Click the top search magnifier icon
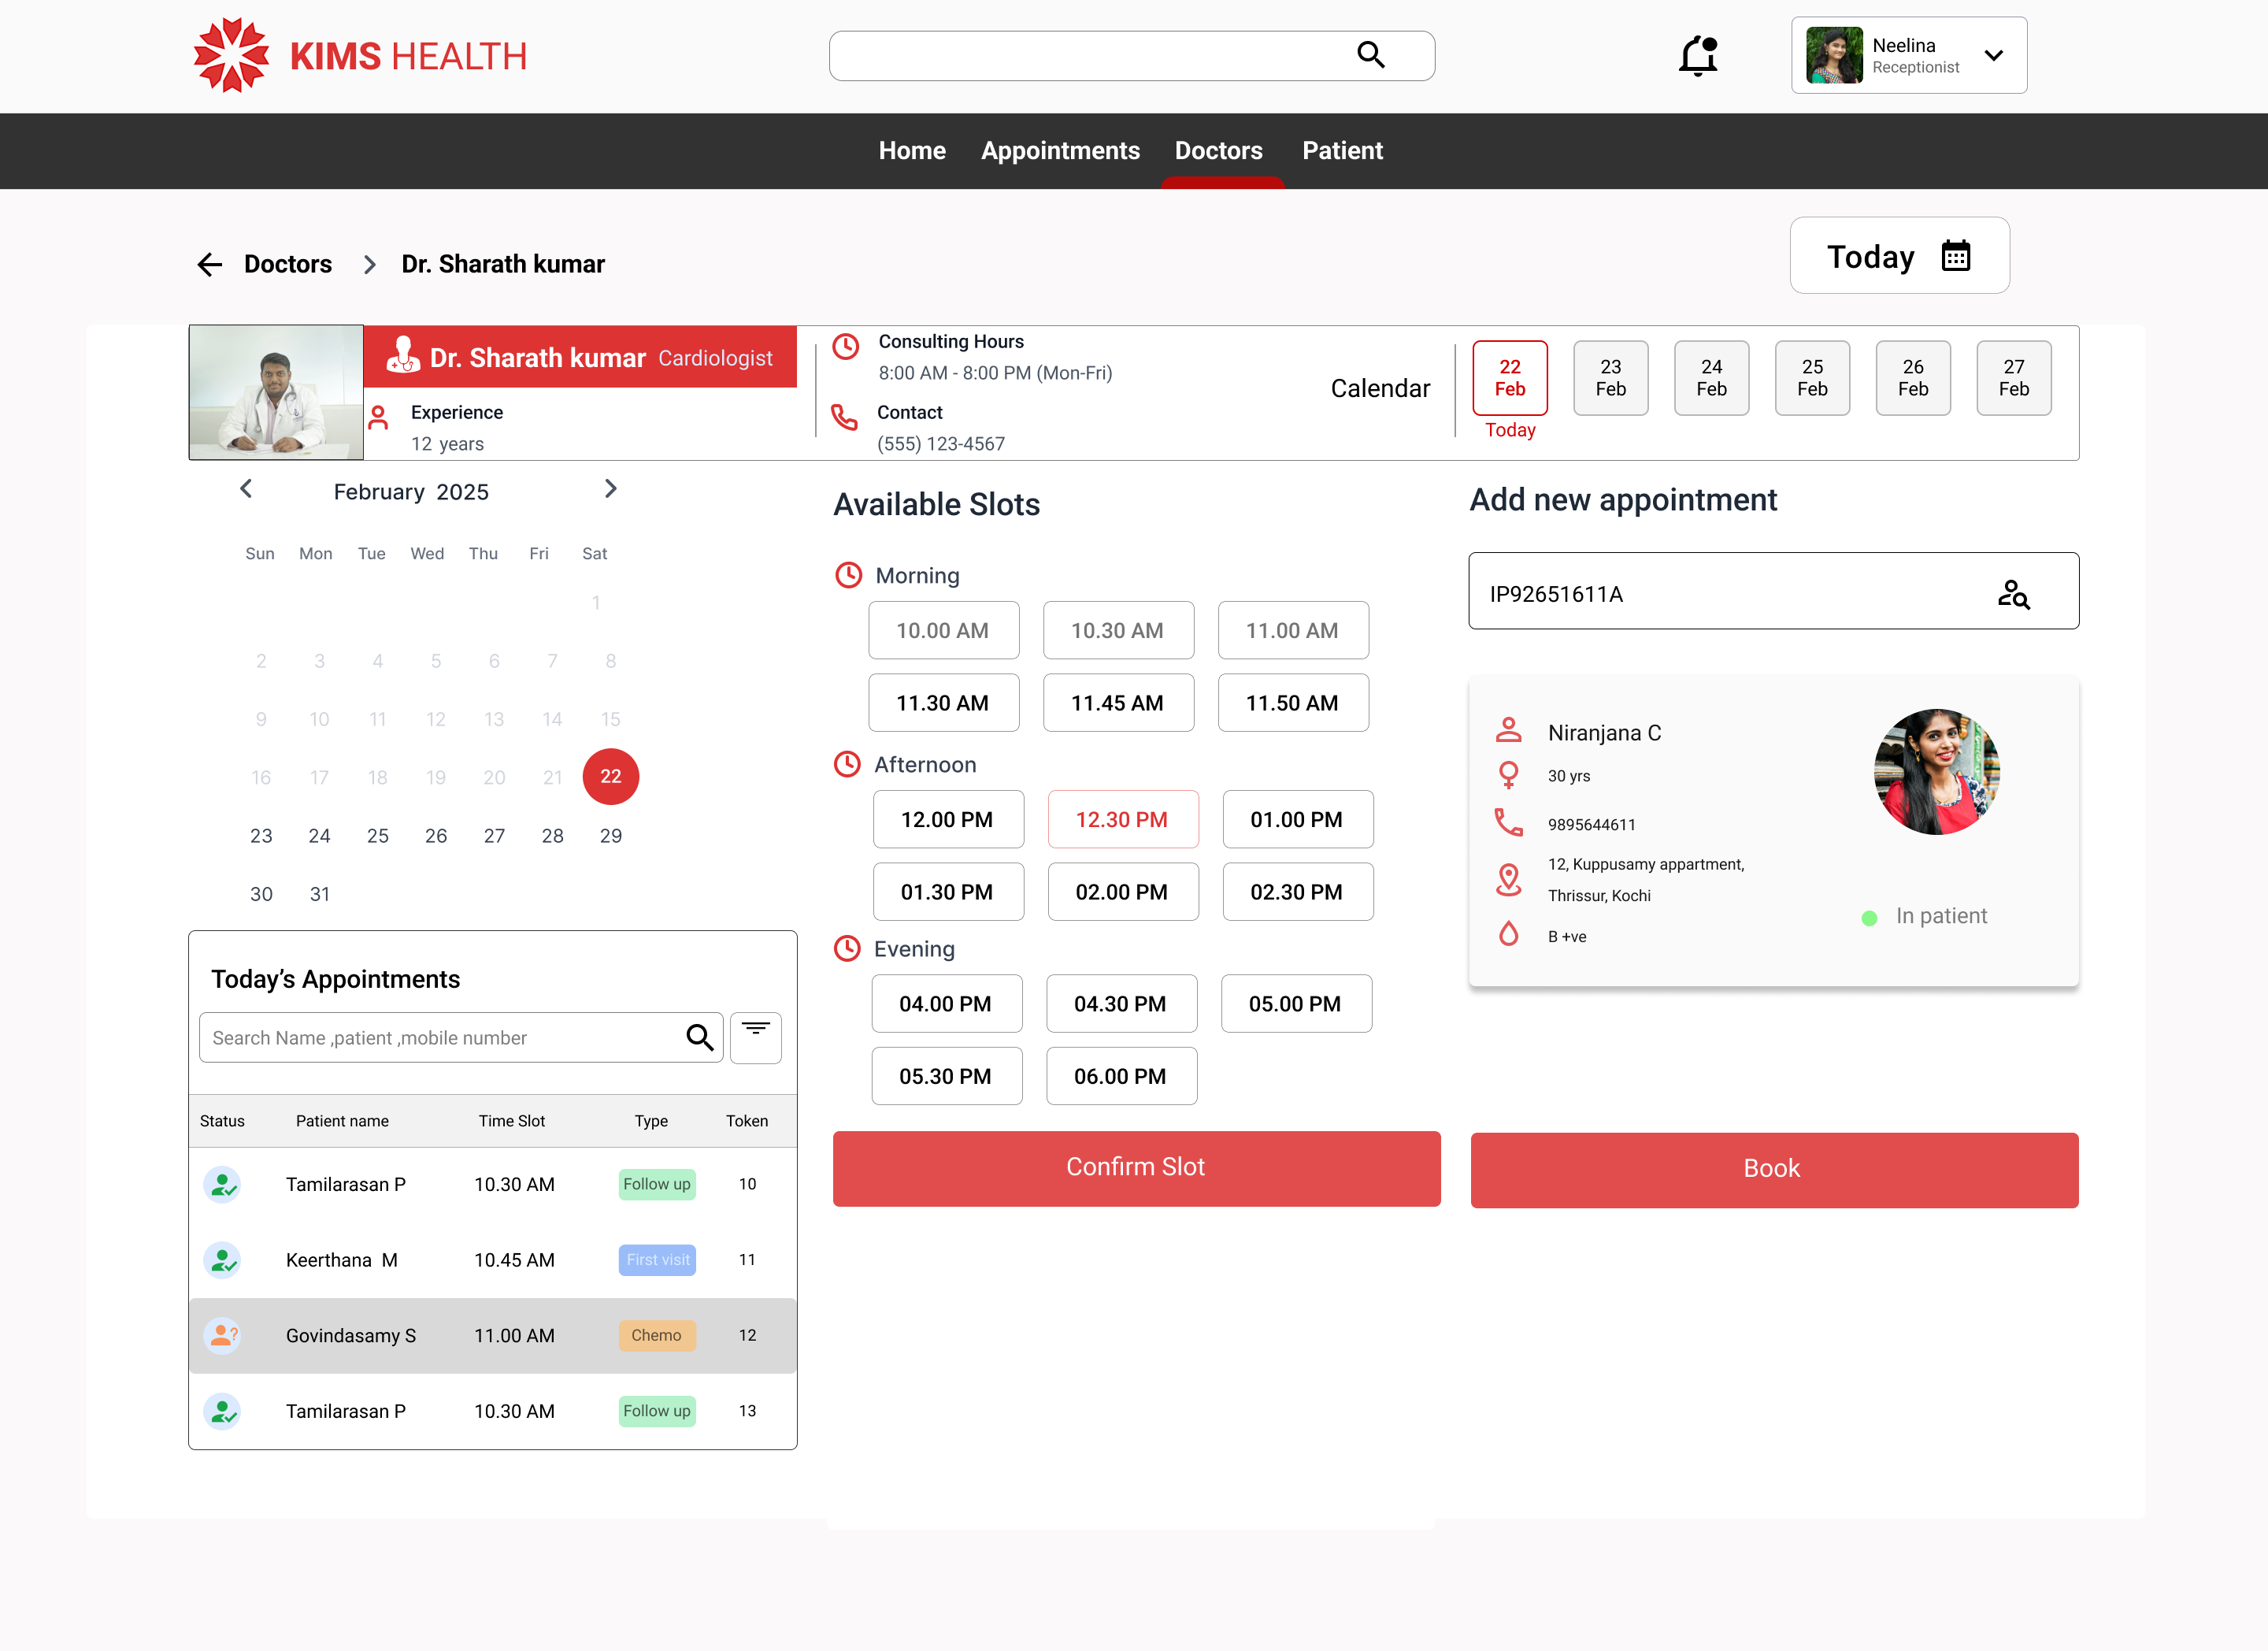Viewport: 2268px width, 1651px height. (1370, 55)
